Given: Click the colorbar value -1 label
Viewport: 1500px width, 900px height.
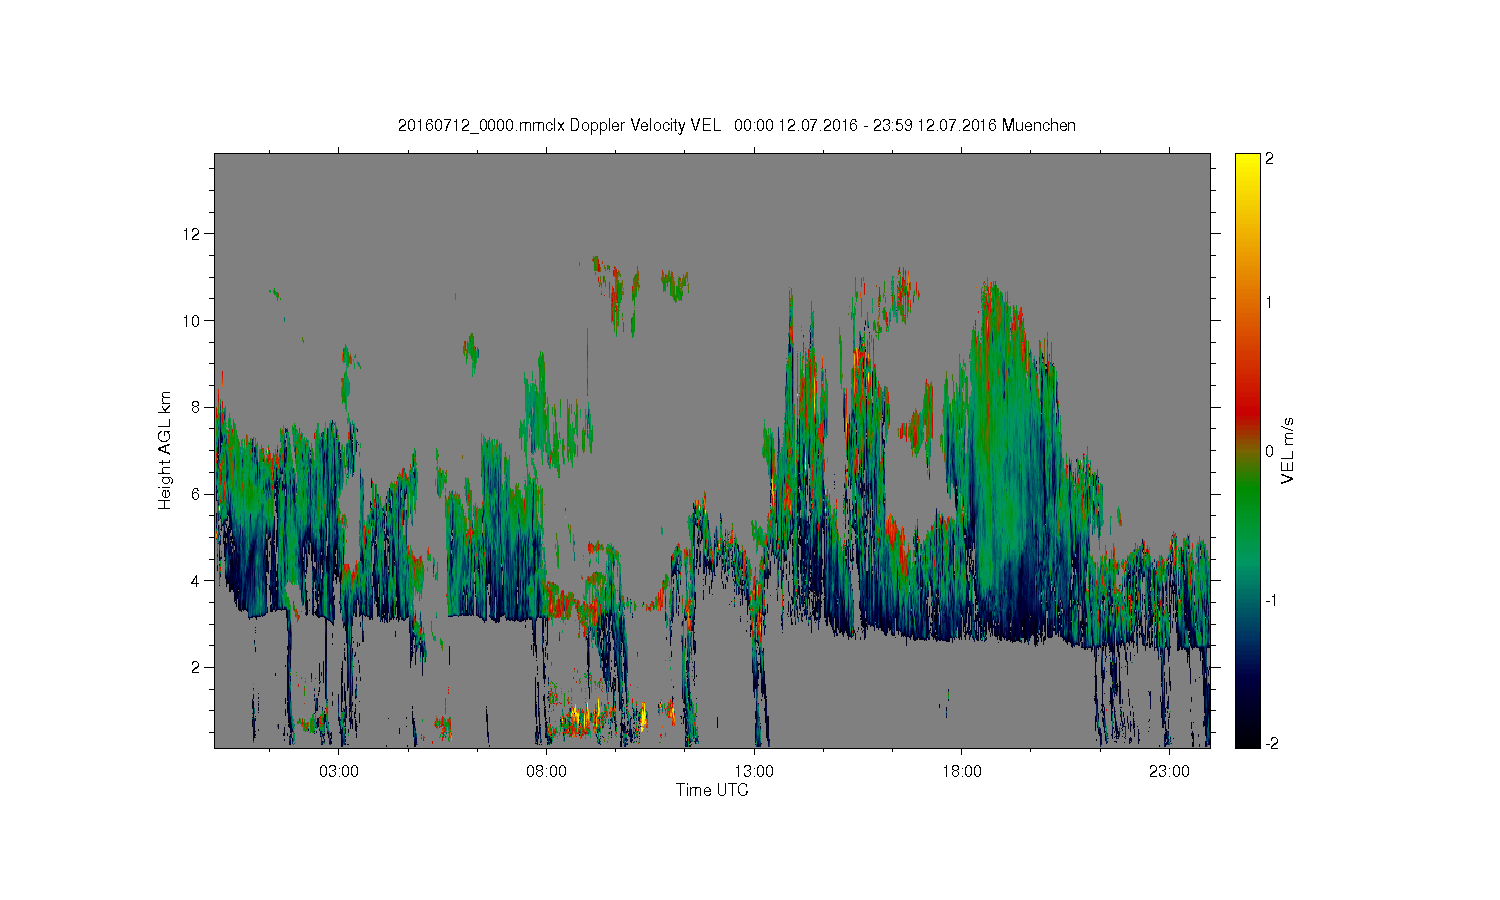Looking at the screenshot, I should click(1270, 600).
